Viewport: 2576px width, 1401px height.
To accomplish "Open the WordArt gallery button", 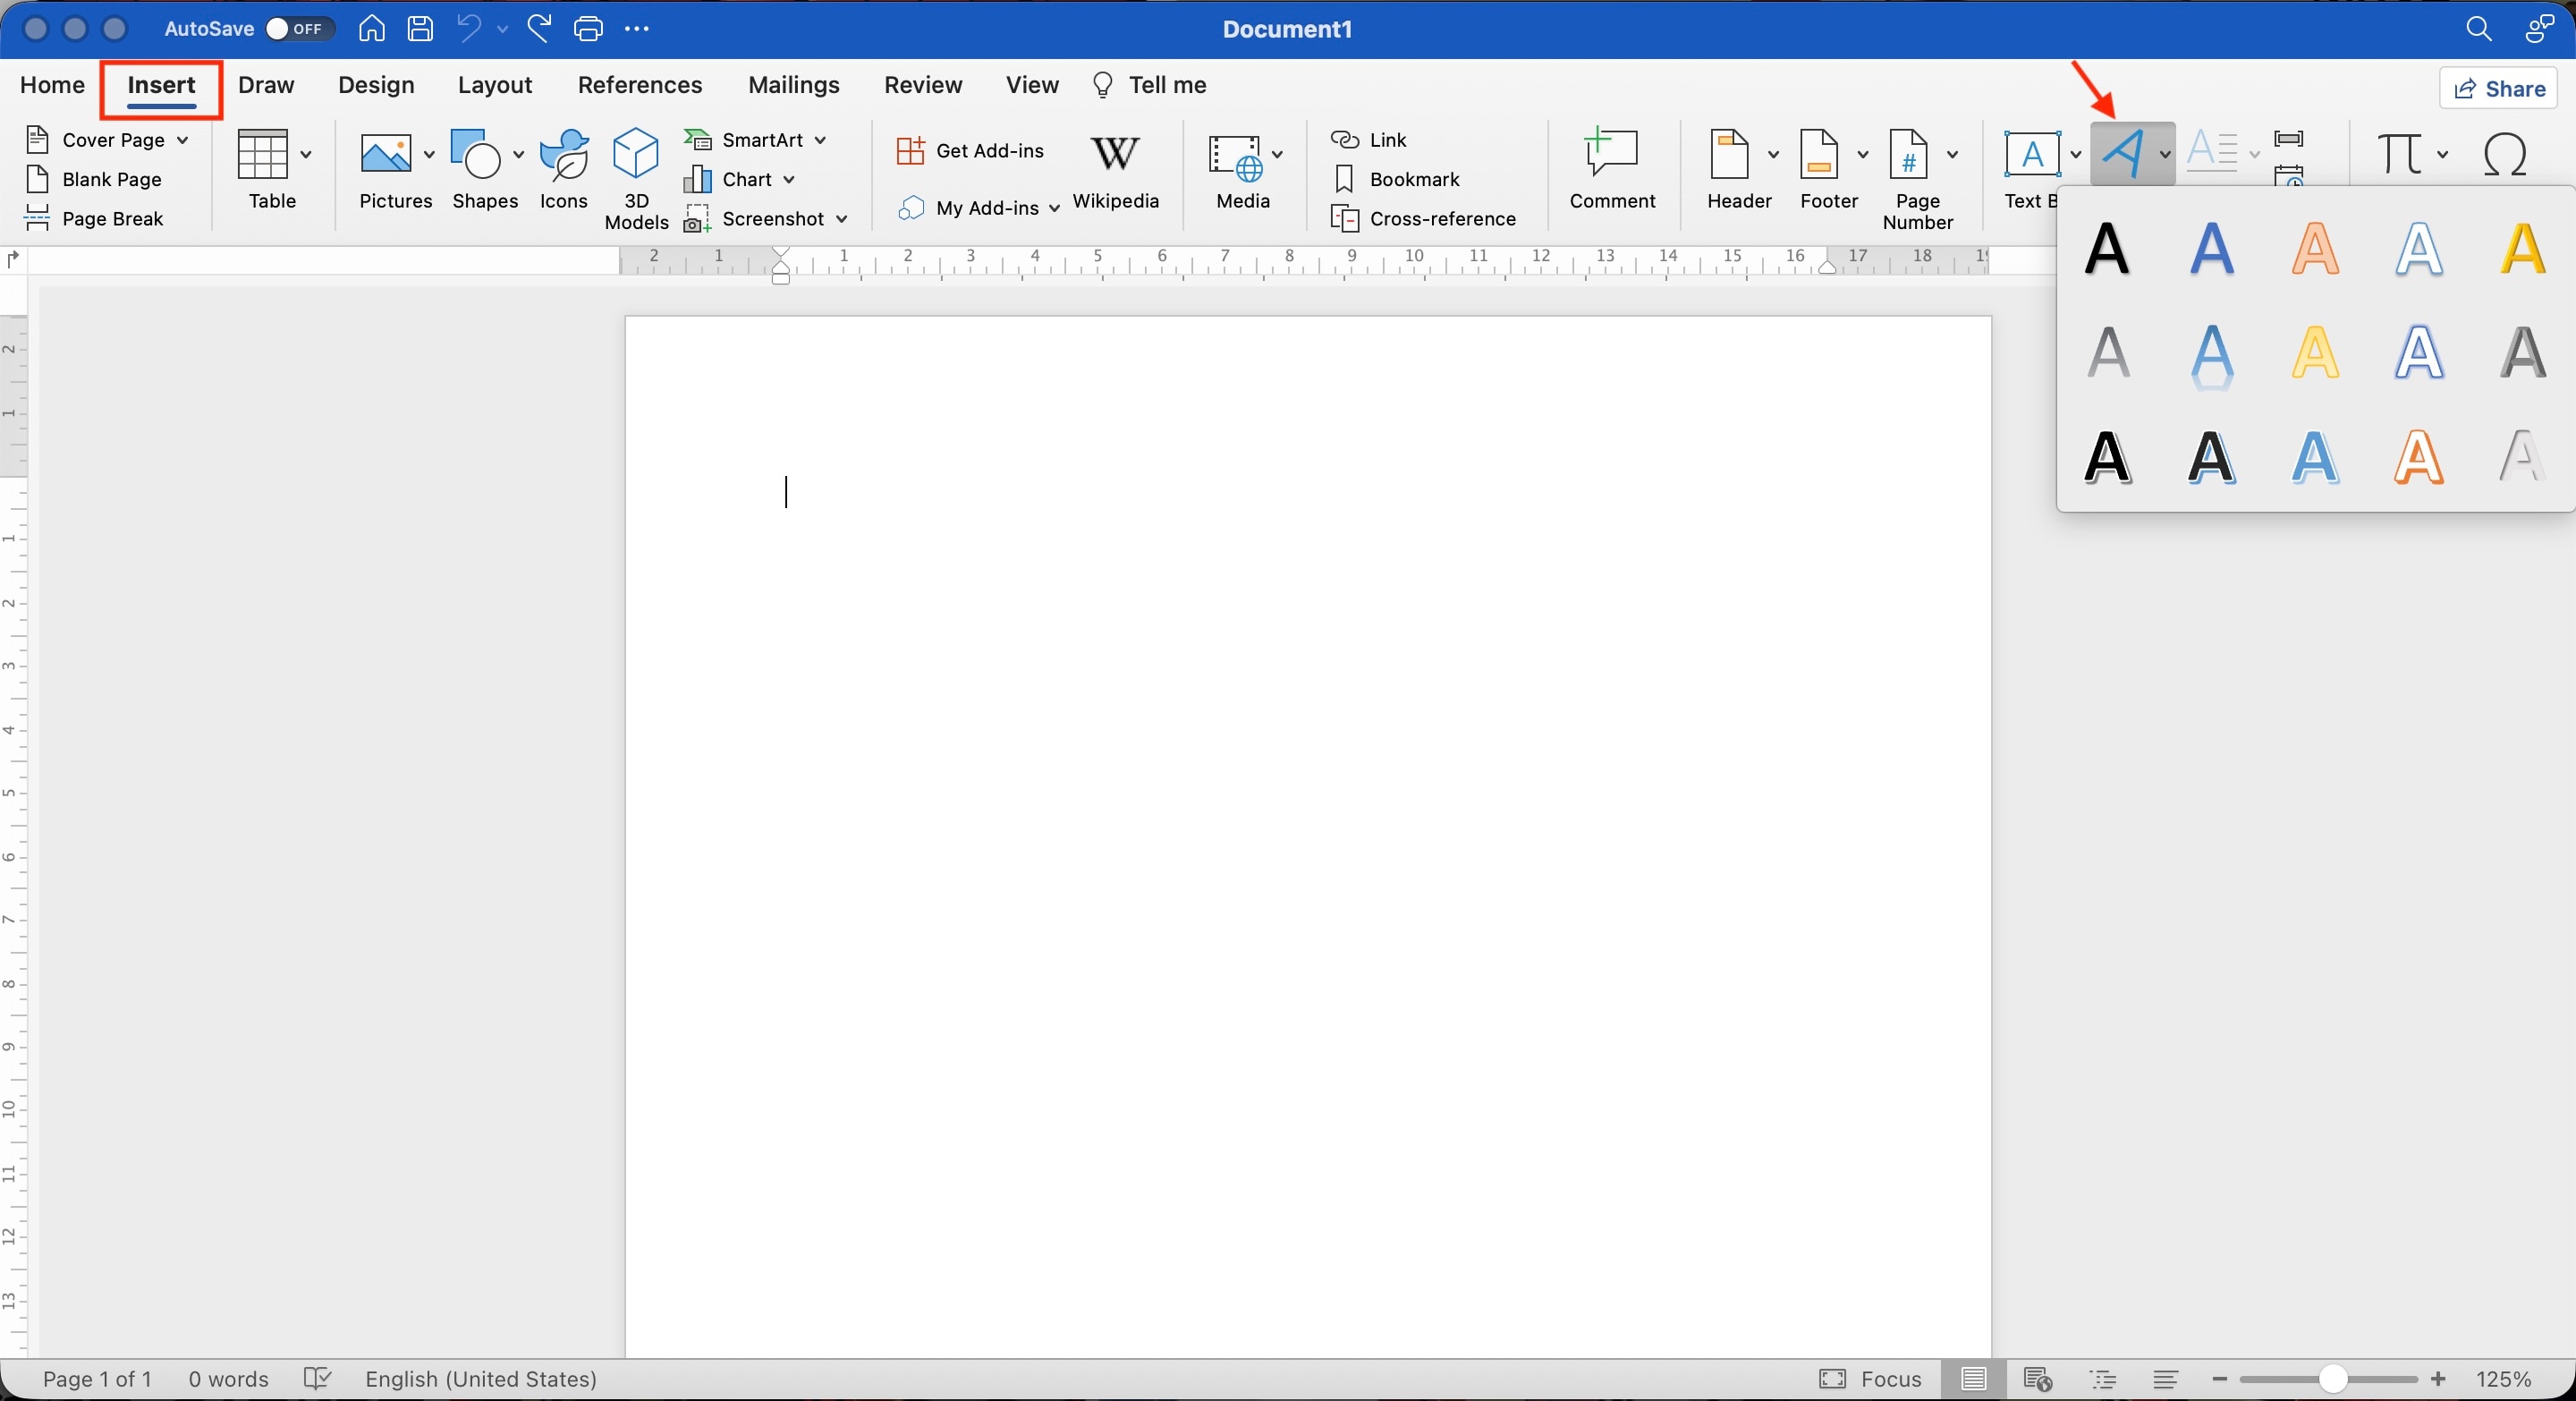I will click(2122, 154).
